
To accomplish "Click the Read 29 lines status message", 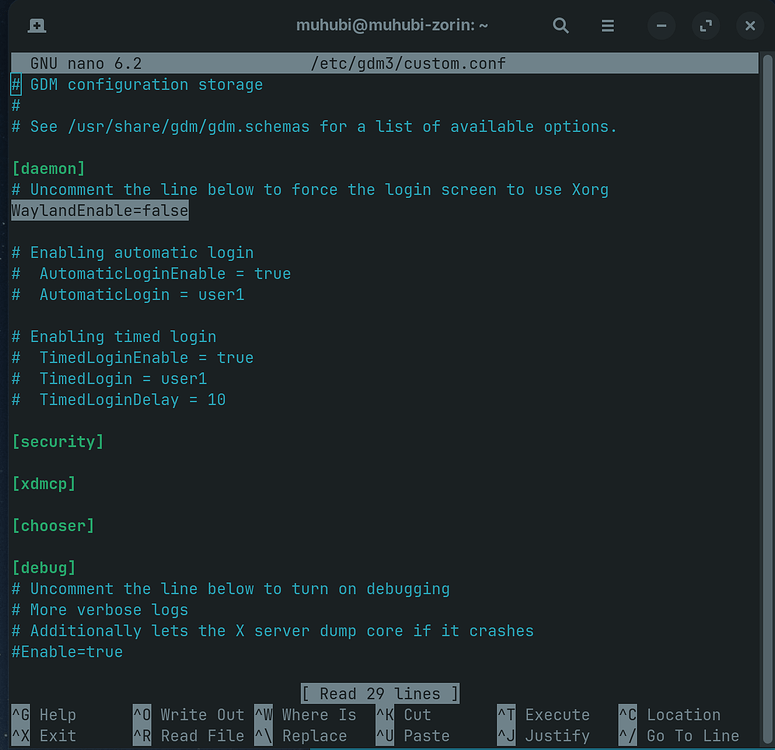I will click(x=380, y=694).
